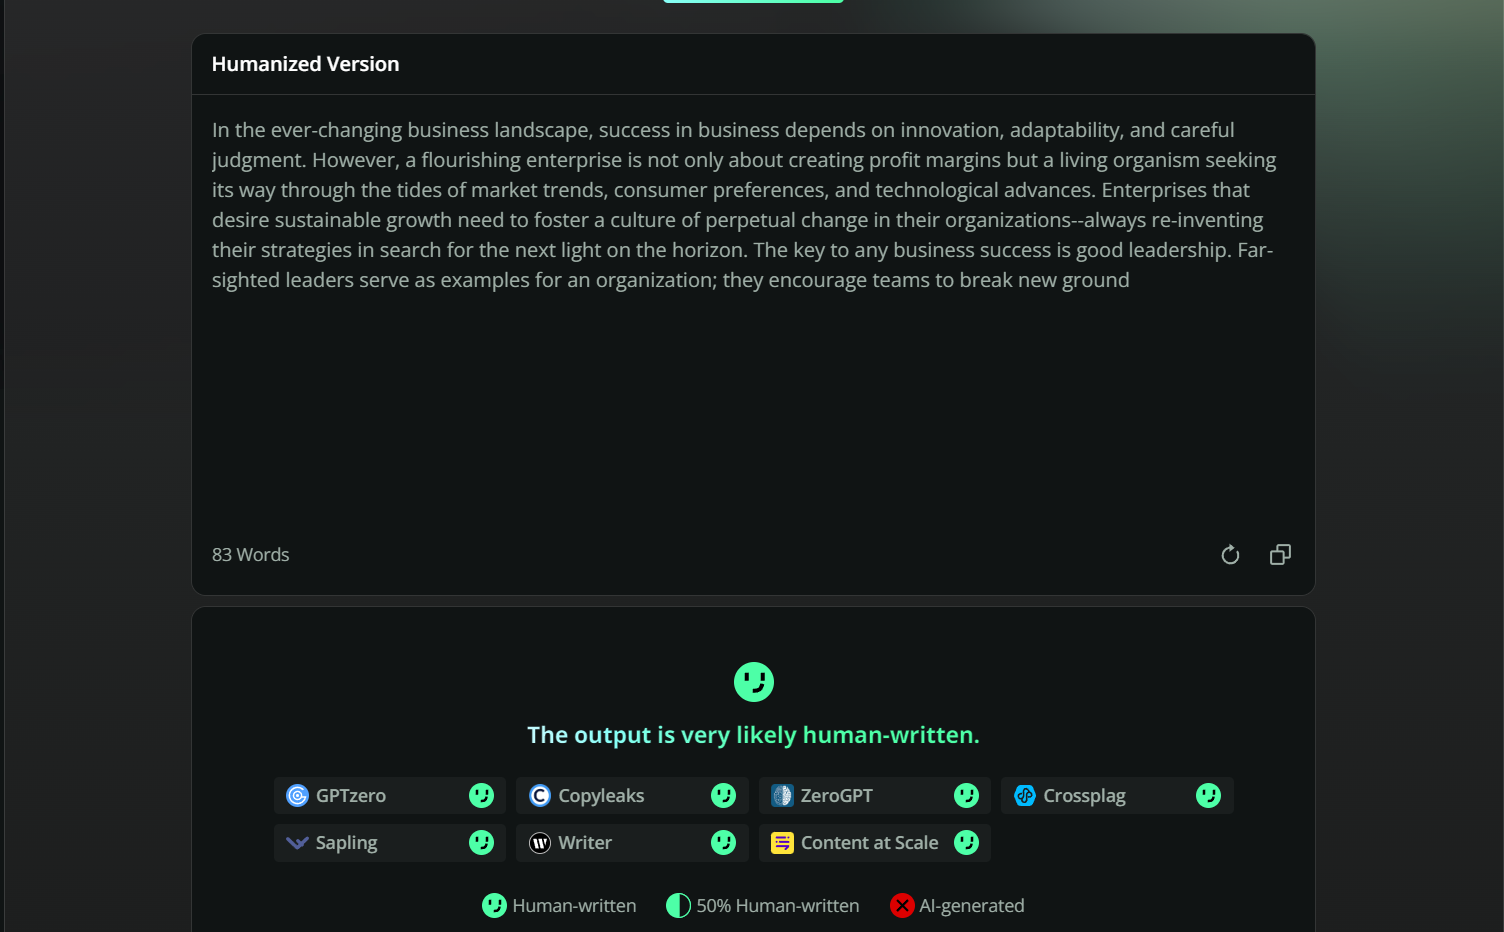Click the Content at Scale smiley indicator
This screenshot has width=1504, height=932.
(966, 843)
